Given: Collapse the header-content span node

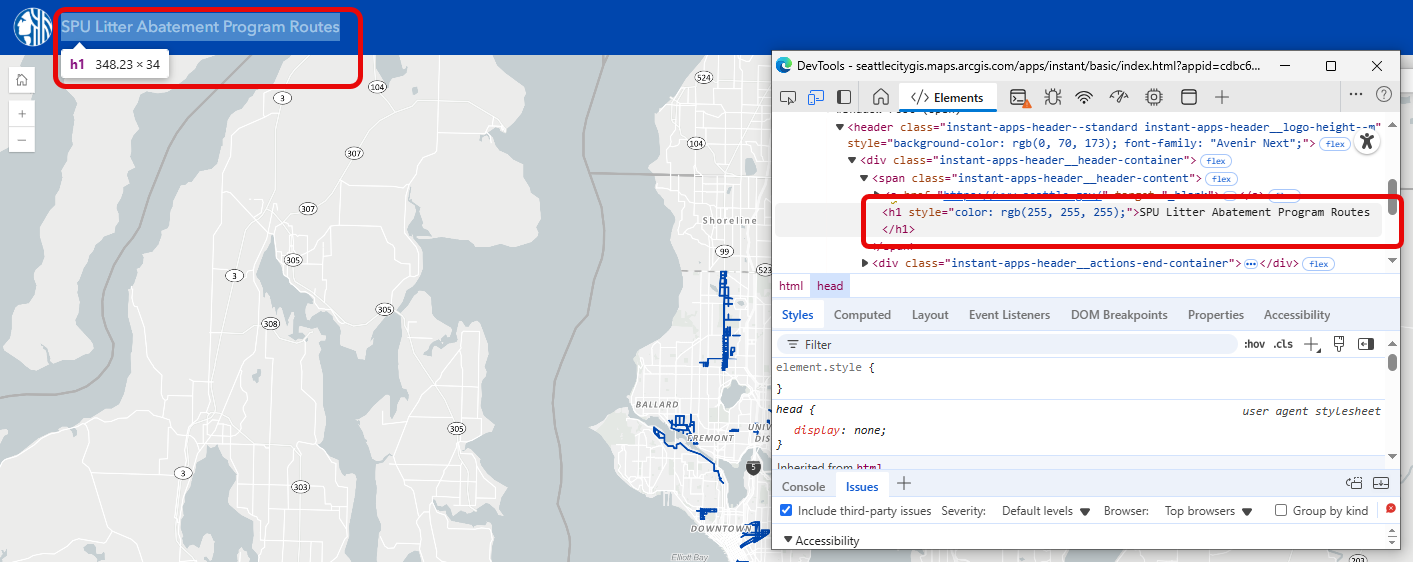Looking at the screenshot, I should pos(864,178).
